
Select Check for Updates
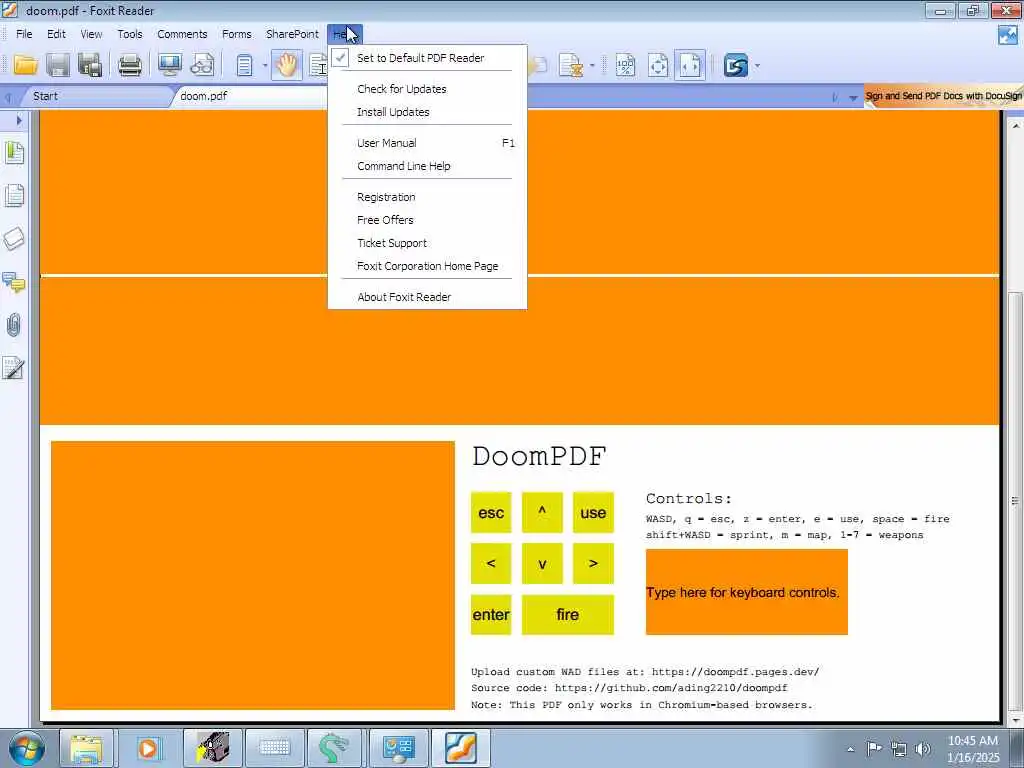tap(427, 89)
